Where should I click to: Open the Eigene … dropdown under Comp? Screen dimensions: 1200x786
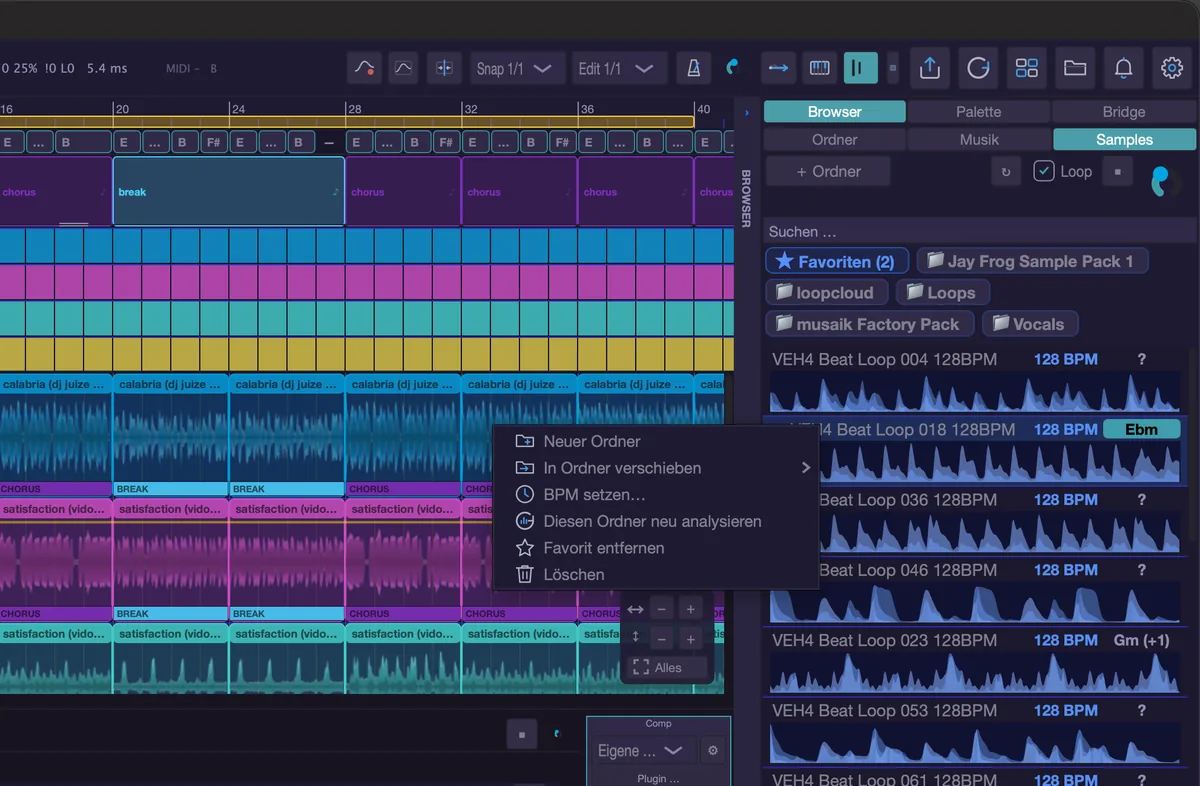(644, 751)
